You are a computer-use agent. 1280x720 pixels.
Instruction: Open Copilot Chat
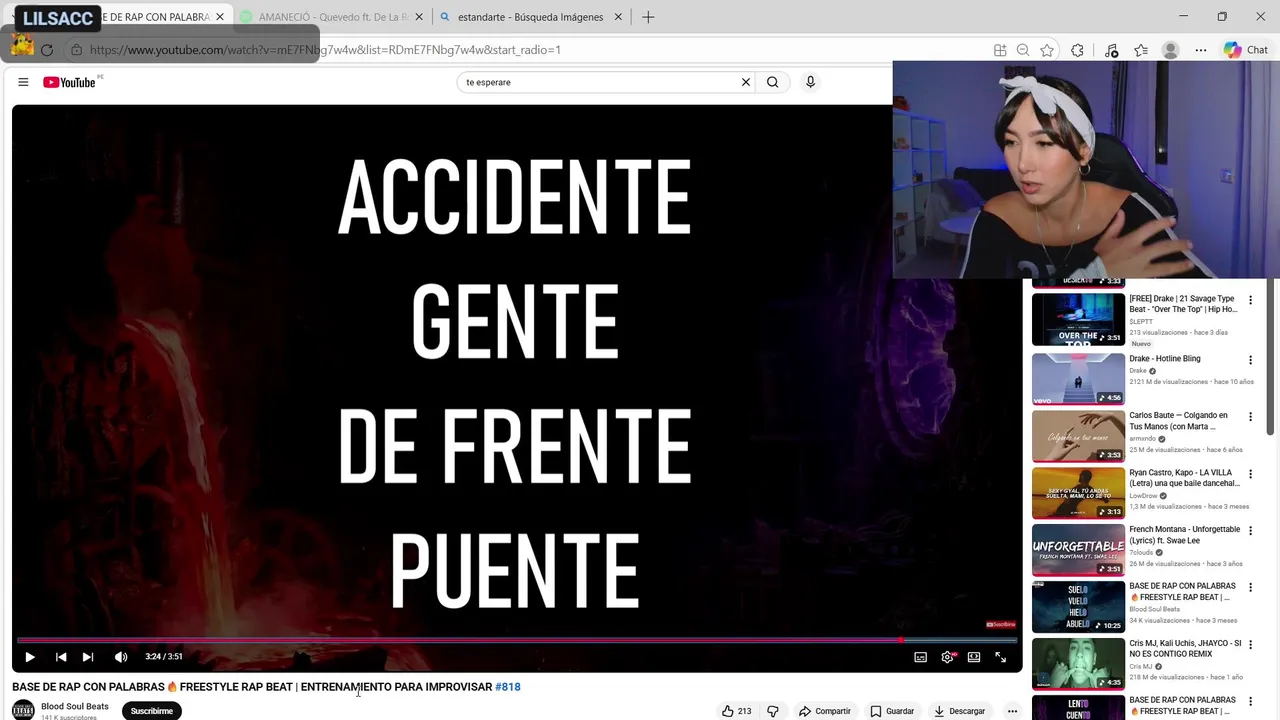click(1246, 50)
